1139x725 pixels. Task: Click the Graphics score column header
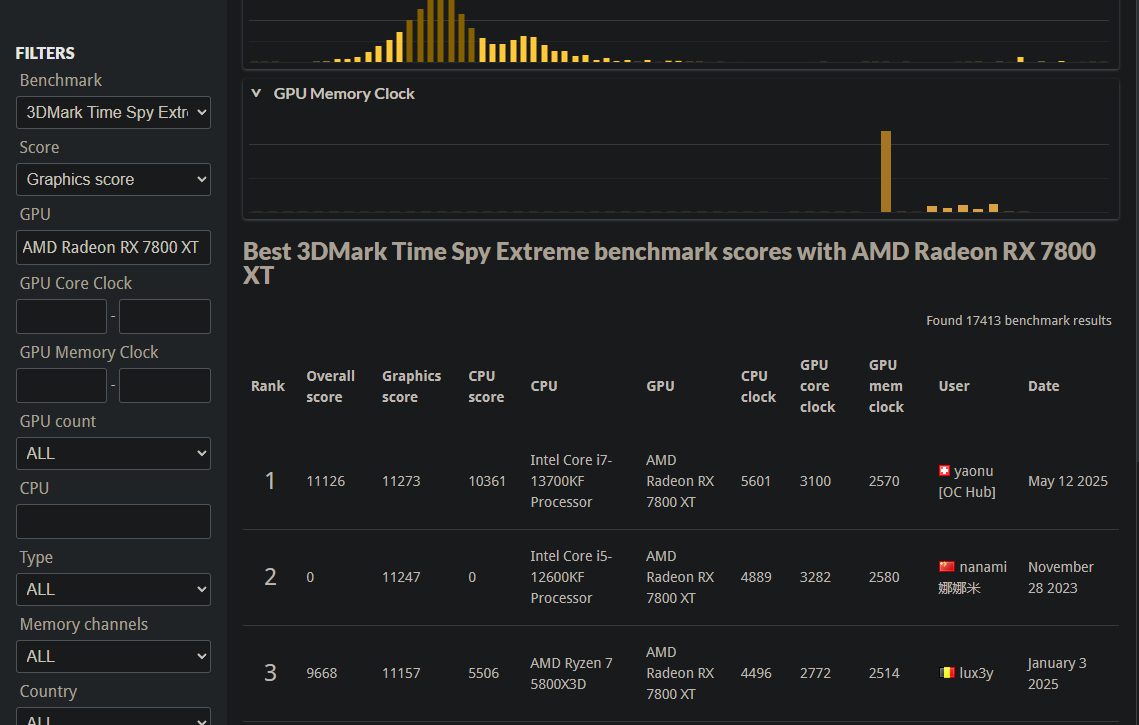[x=411, y=386]
